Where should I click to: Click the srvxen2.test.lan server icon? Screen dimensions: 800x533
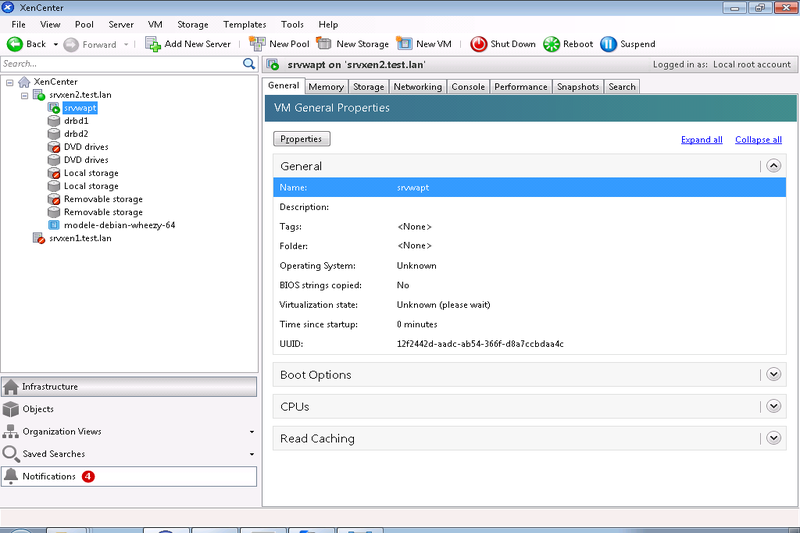39,95
